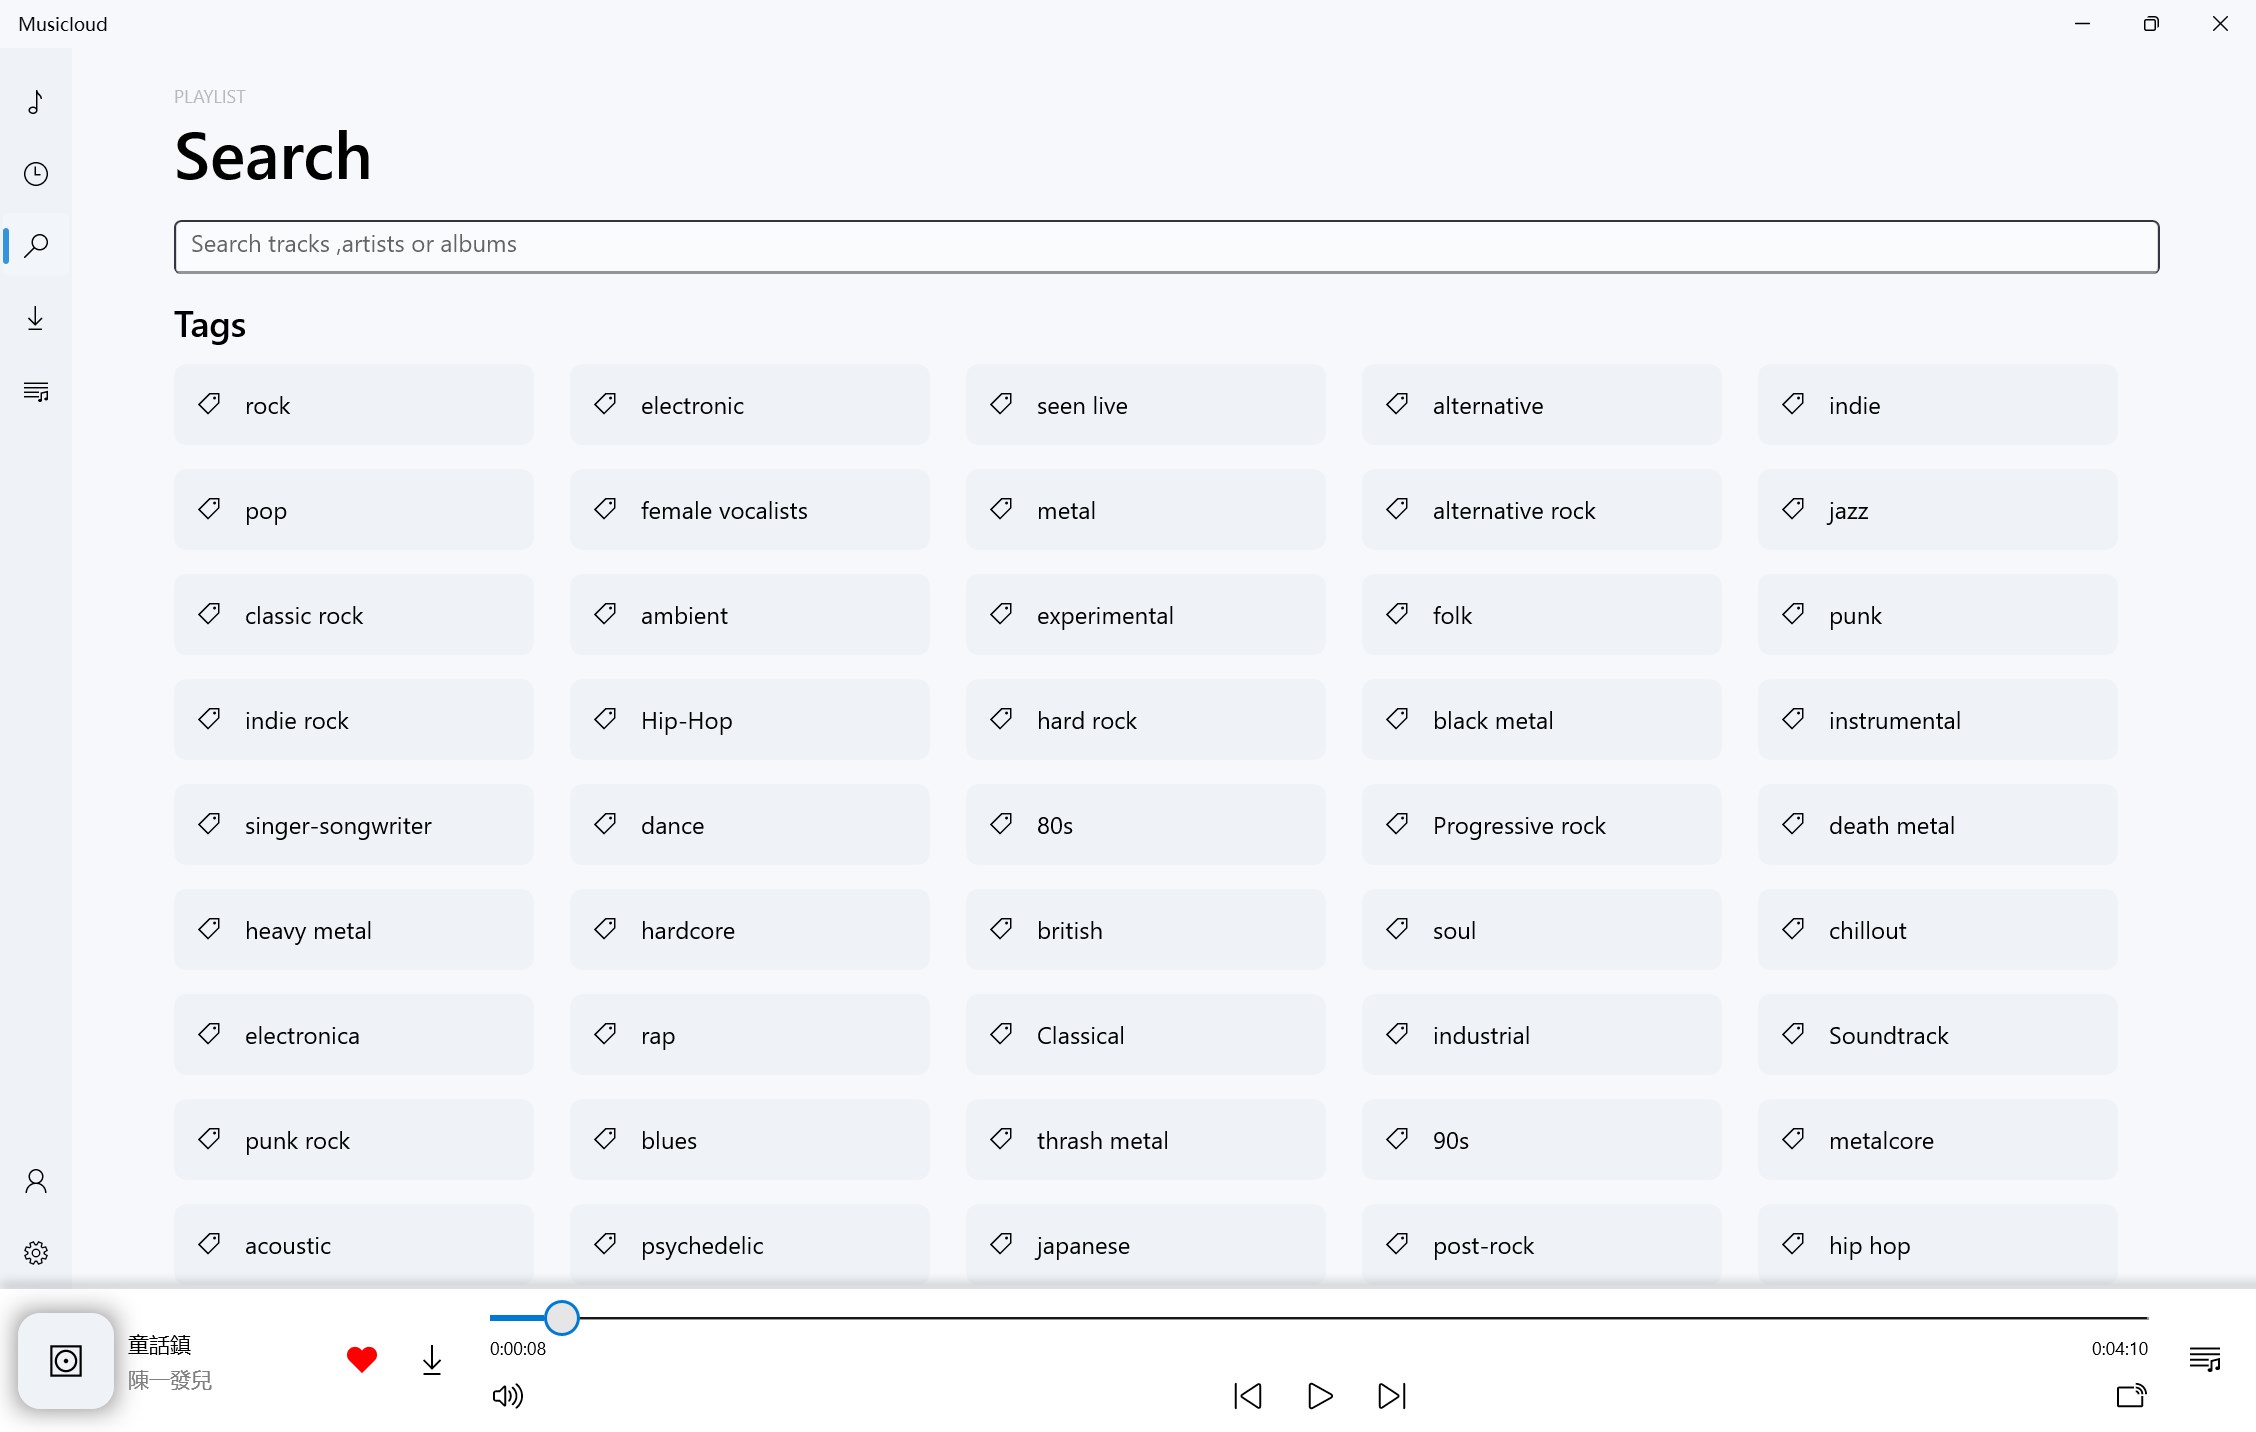
Task: Open the user account panel
Action: tap(36, 1181)
